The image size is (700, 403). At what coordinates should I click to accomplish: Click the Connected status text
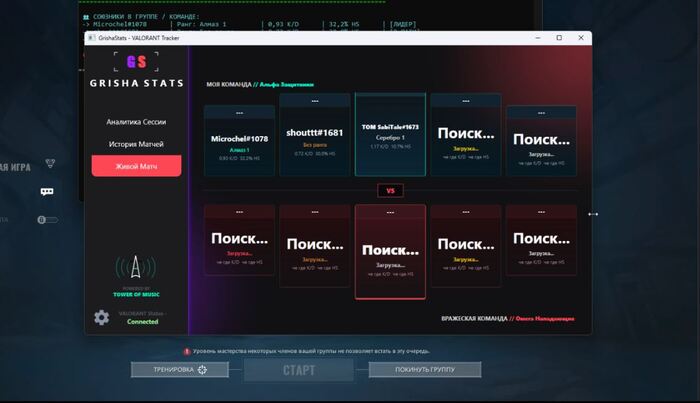(x=142, y=322)
